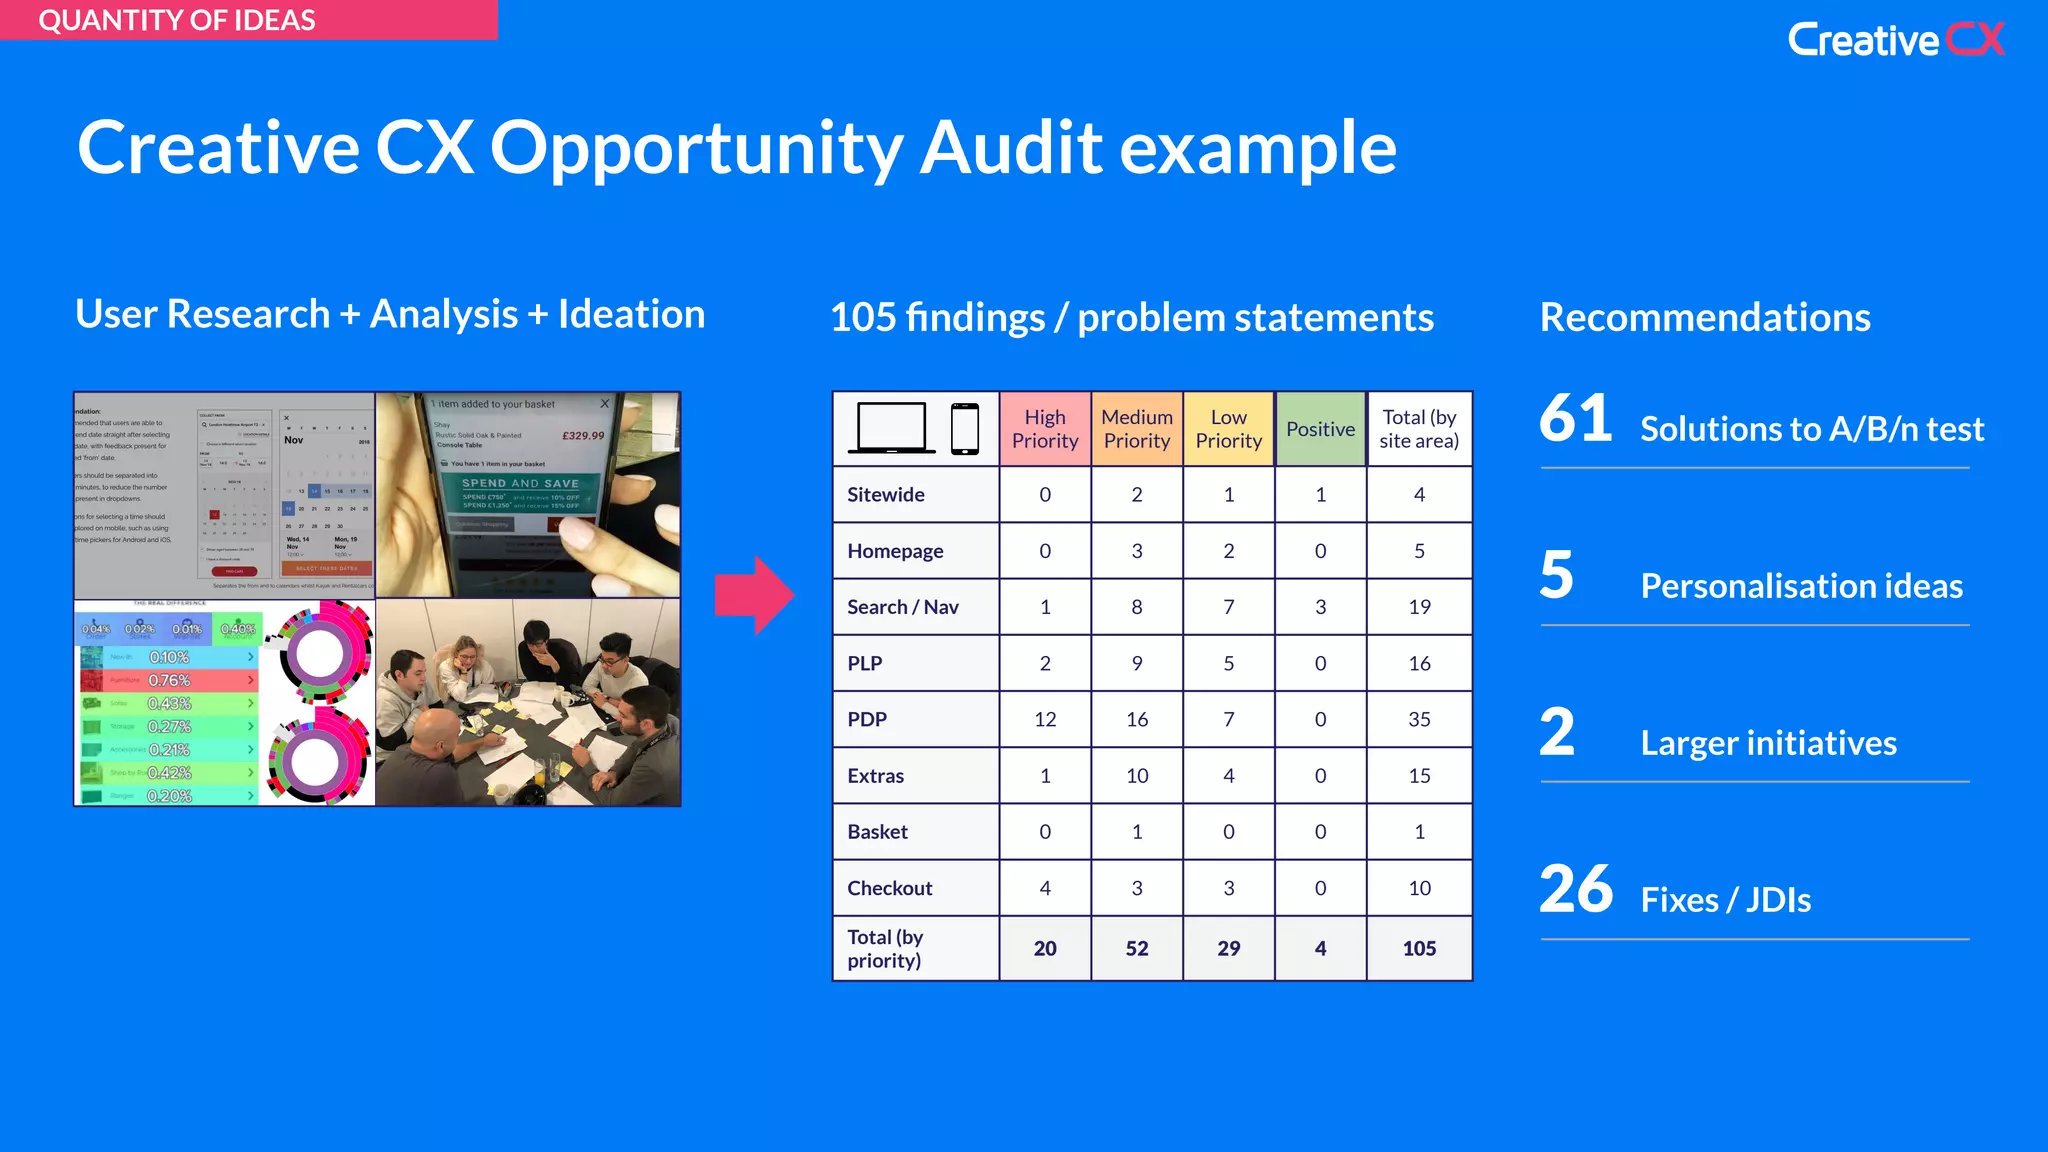Screen dimensions: 2048x1152
Task: Click the Positive total 4
Action: tap(1321, 948)
